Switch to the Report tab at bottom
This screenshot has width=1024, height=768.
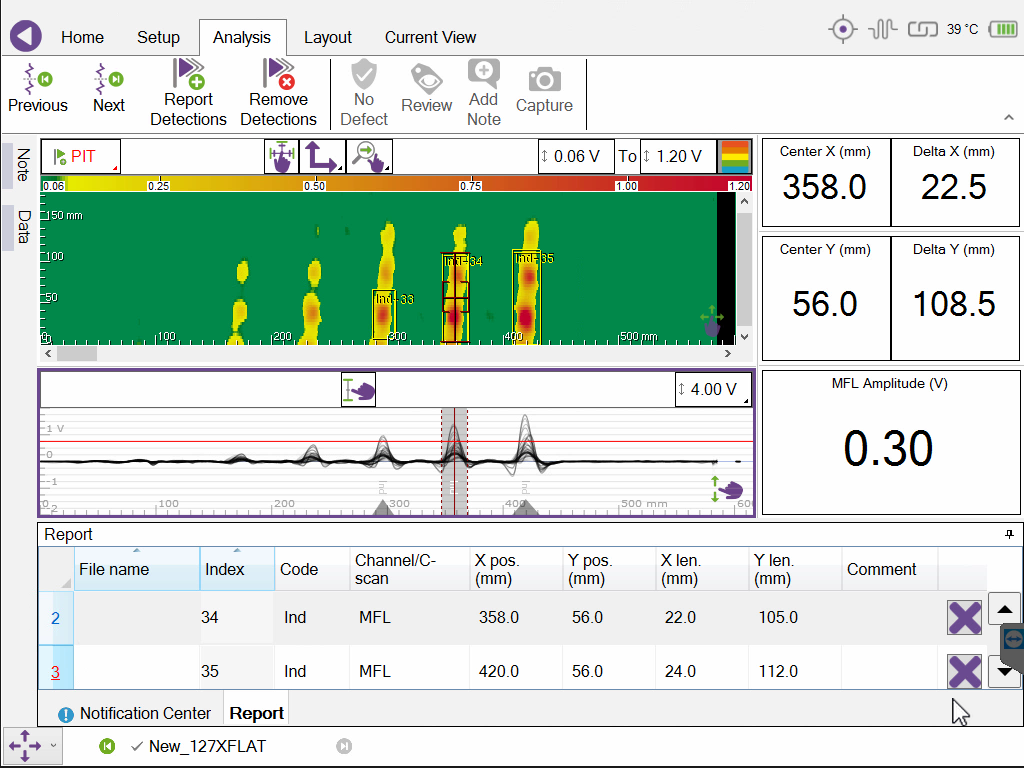(x=255, y=714)
